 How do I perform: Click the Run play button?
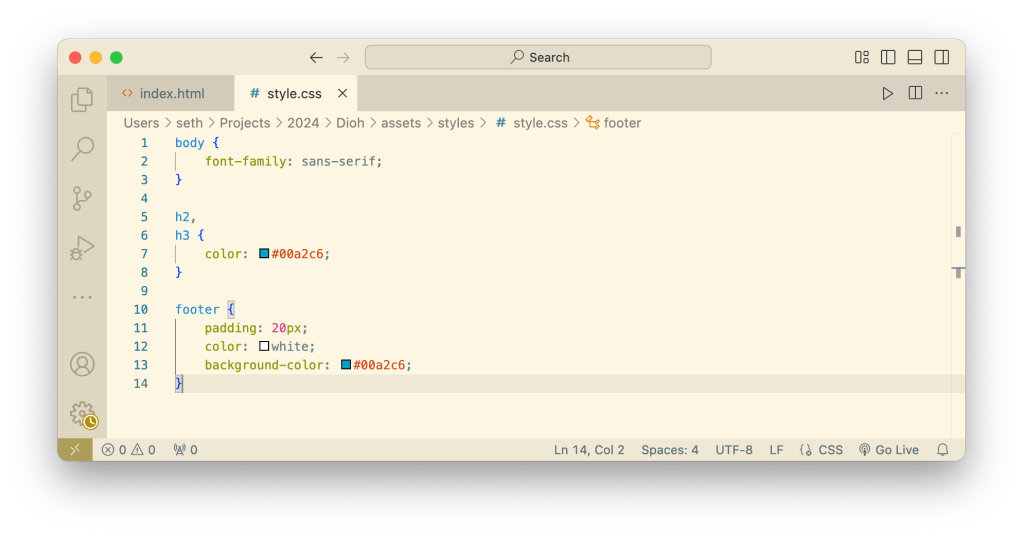[x=887, y=93]
